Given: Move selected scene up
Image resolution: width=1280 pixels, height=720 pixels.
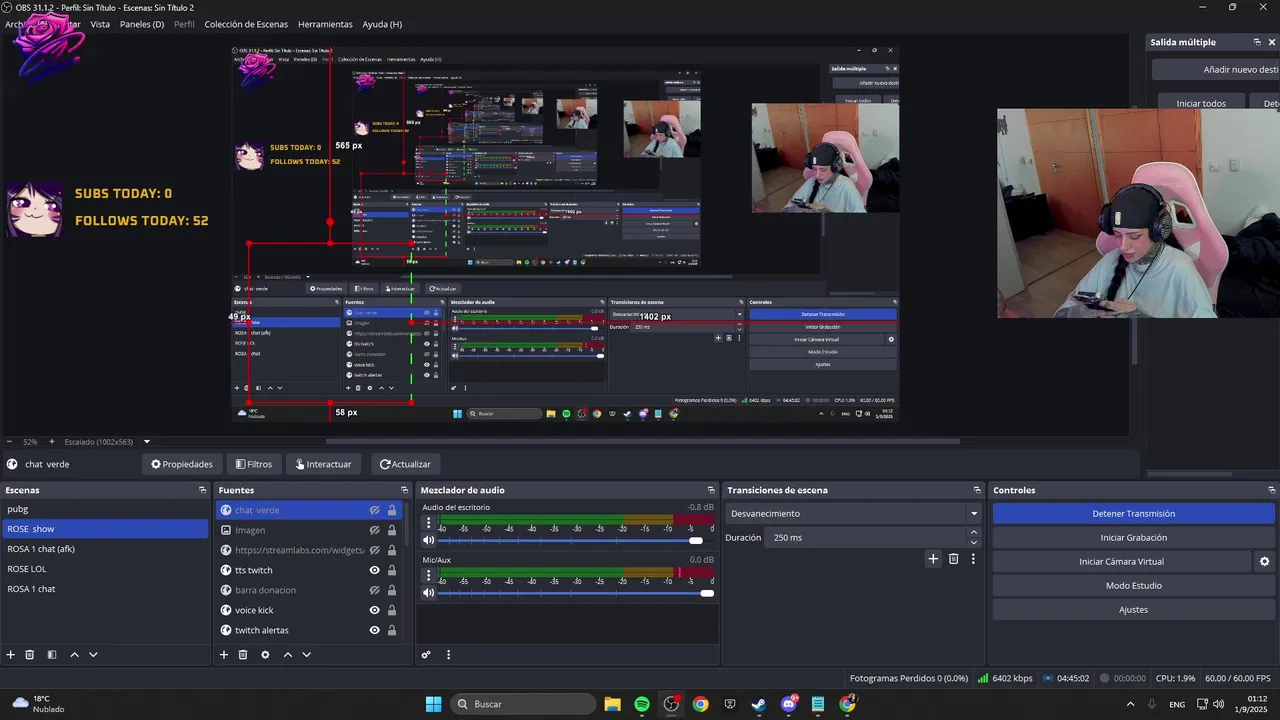Looking at the screenshot, I should pyautogui.click(x=74, y=655).
